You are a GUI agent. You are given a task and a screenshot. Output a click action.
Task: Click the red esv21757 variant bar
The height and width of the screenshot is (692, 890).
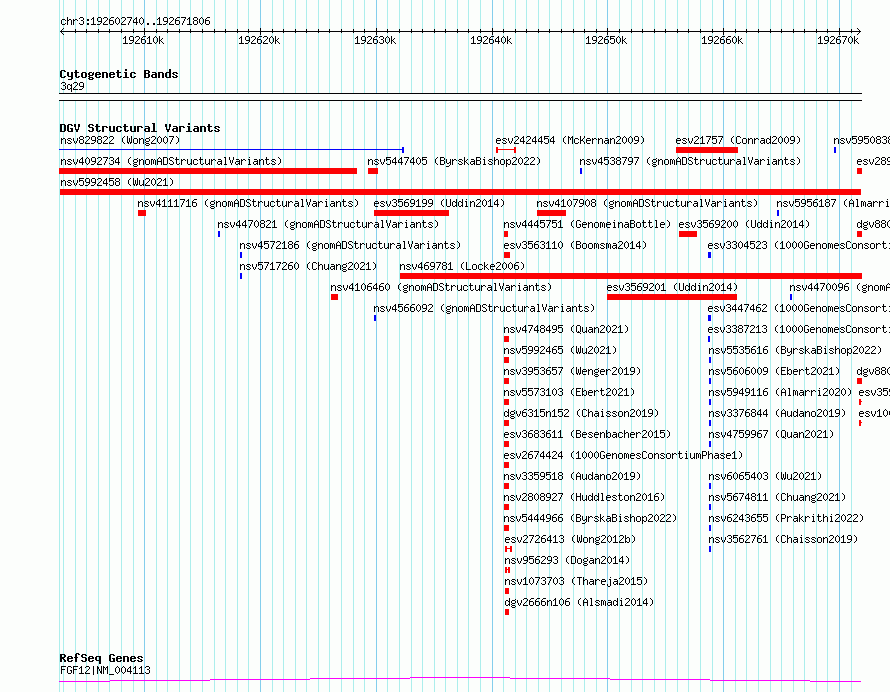point(707,150)
